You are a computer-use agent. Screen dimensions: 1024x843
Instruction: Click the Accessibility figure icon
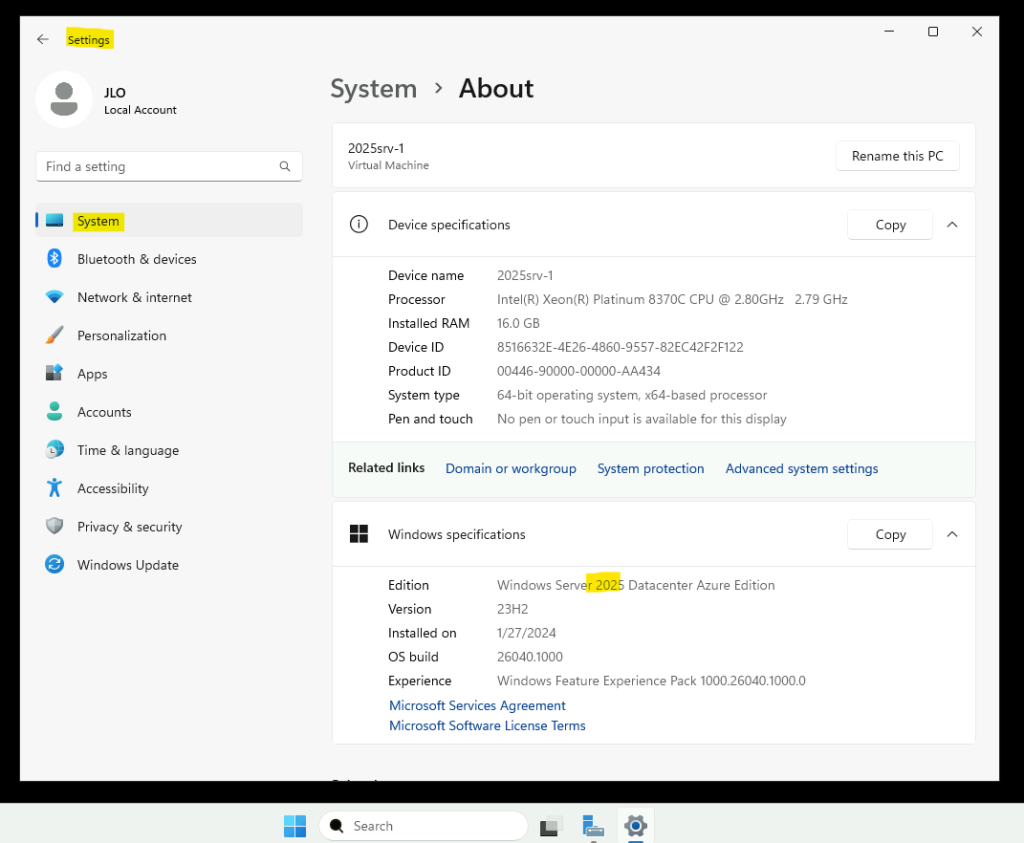pyautogui.click(x=55, y=488)
